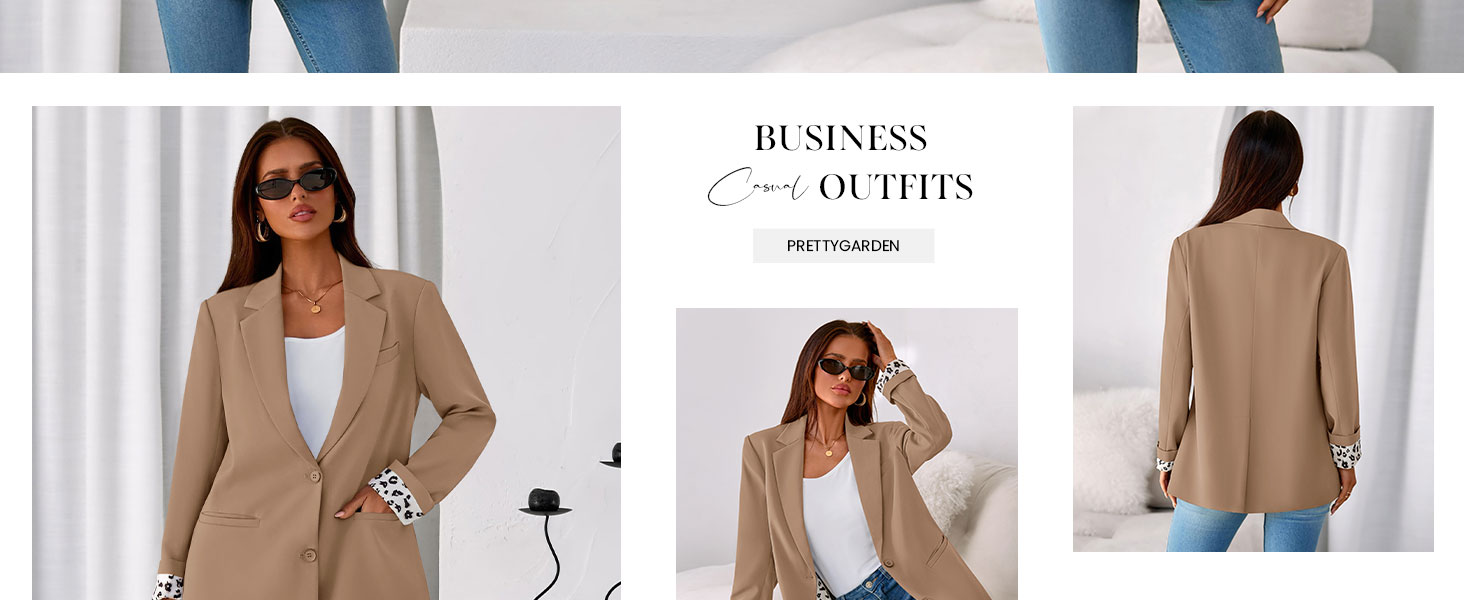The image size is (1464, 600).
Task: Click the cursive Casual script text
Action: pos(757,186)
